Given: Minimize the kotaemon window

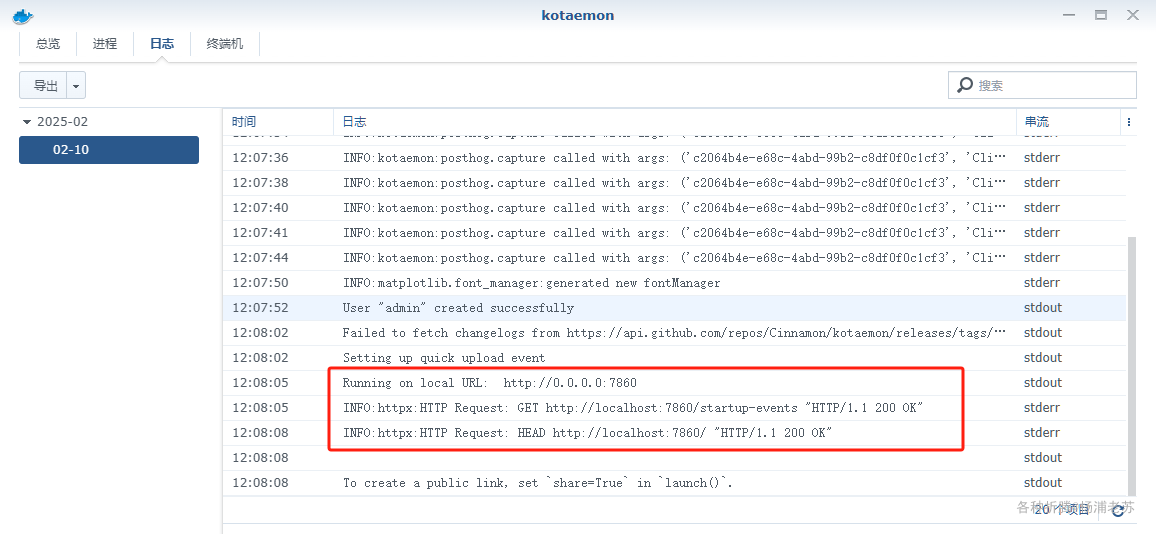Looking at the screenshot, I should (1069, 15).
